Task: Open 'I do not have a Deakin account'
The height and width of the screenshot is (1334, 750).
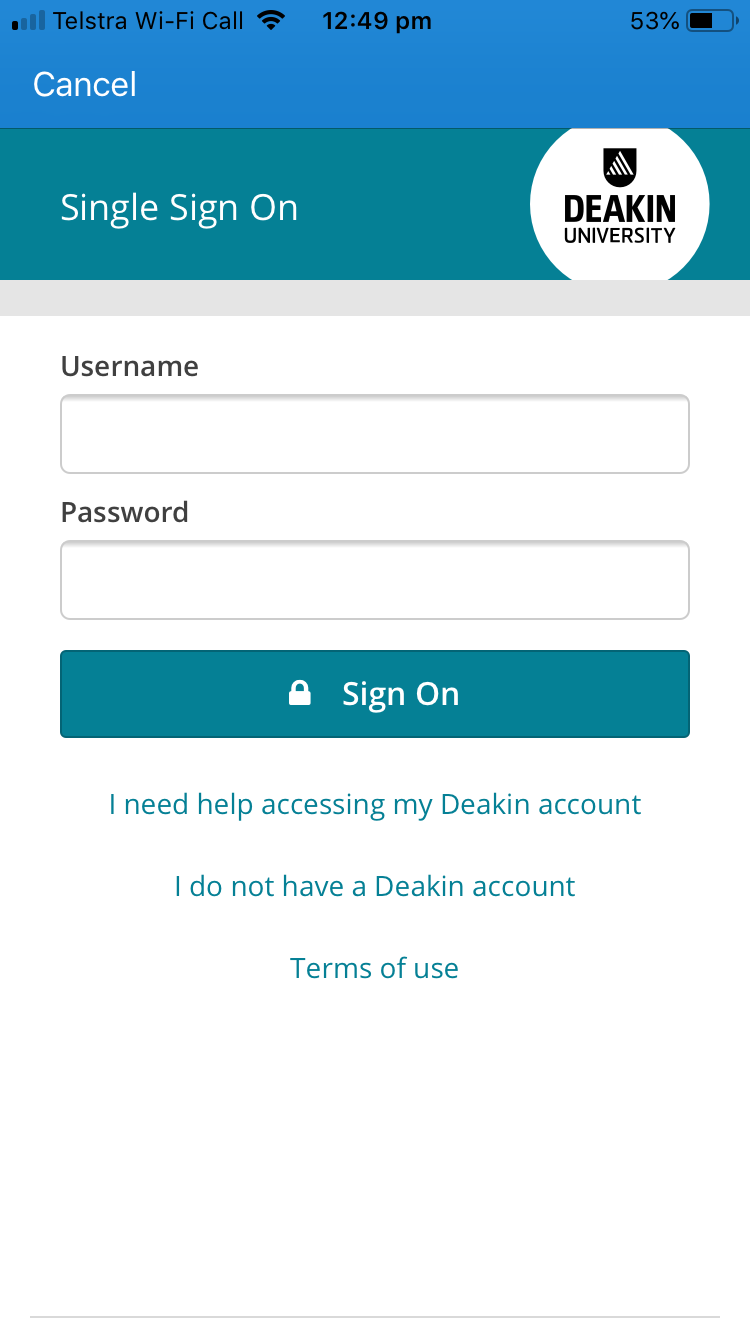Action: (375, 887)
